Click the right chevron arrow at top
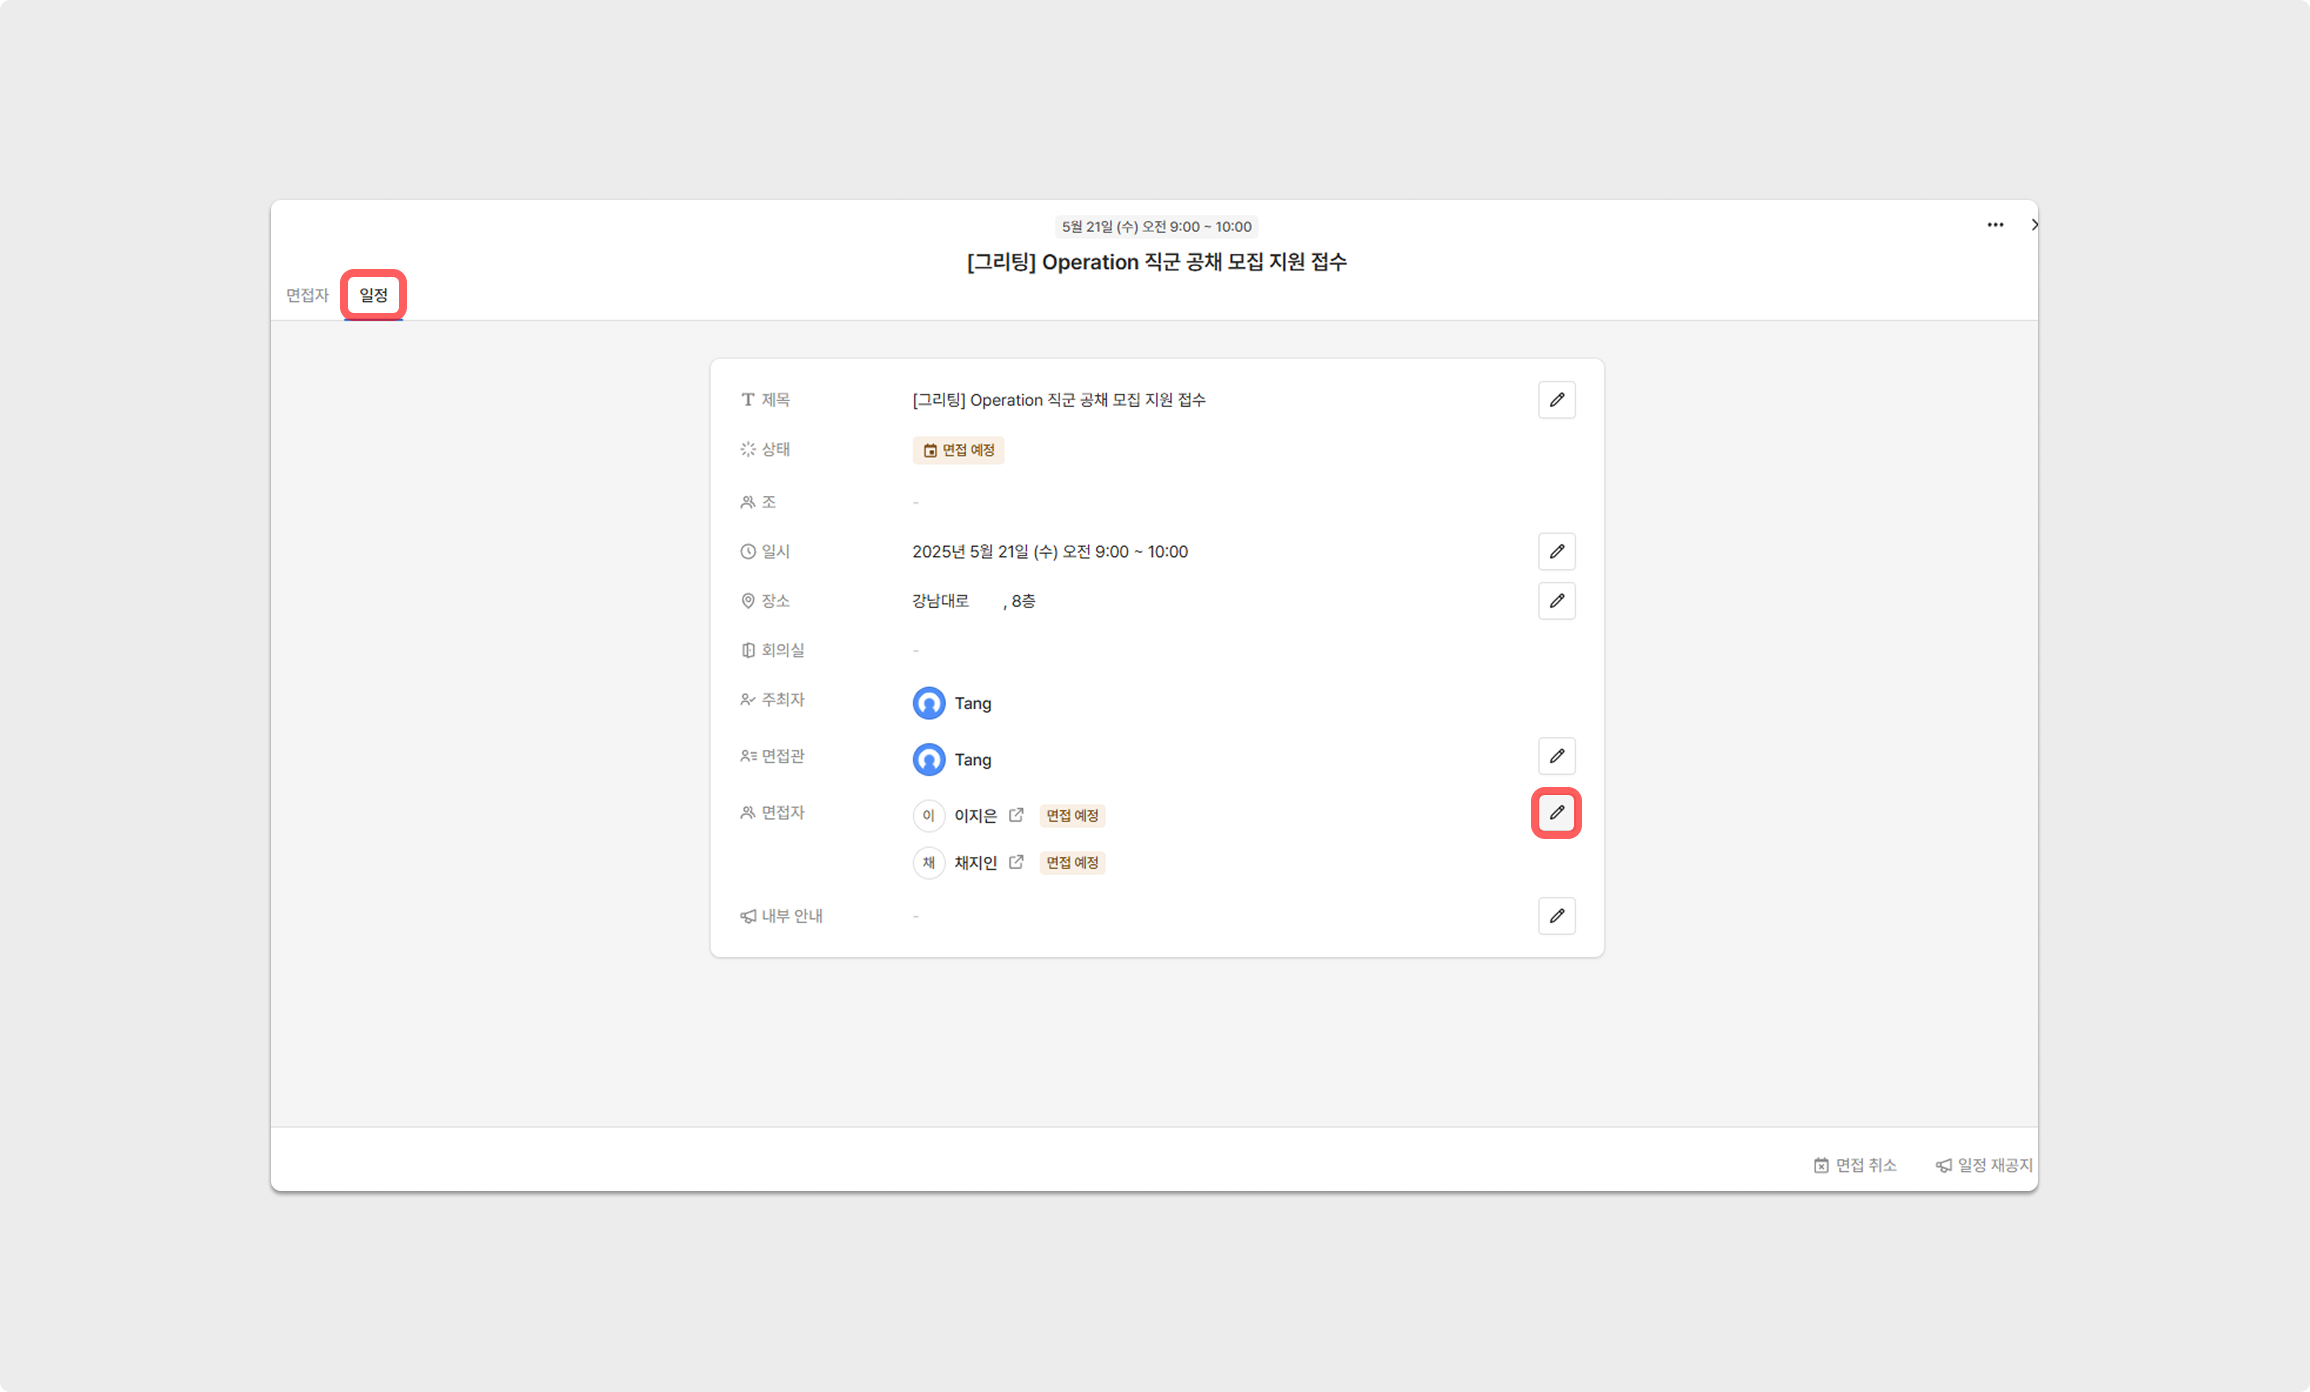 pyautogui.click(x=2033, y=225)
